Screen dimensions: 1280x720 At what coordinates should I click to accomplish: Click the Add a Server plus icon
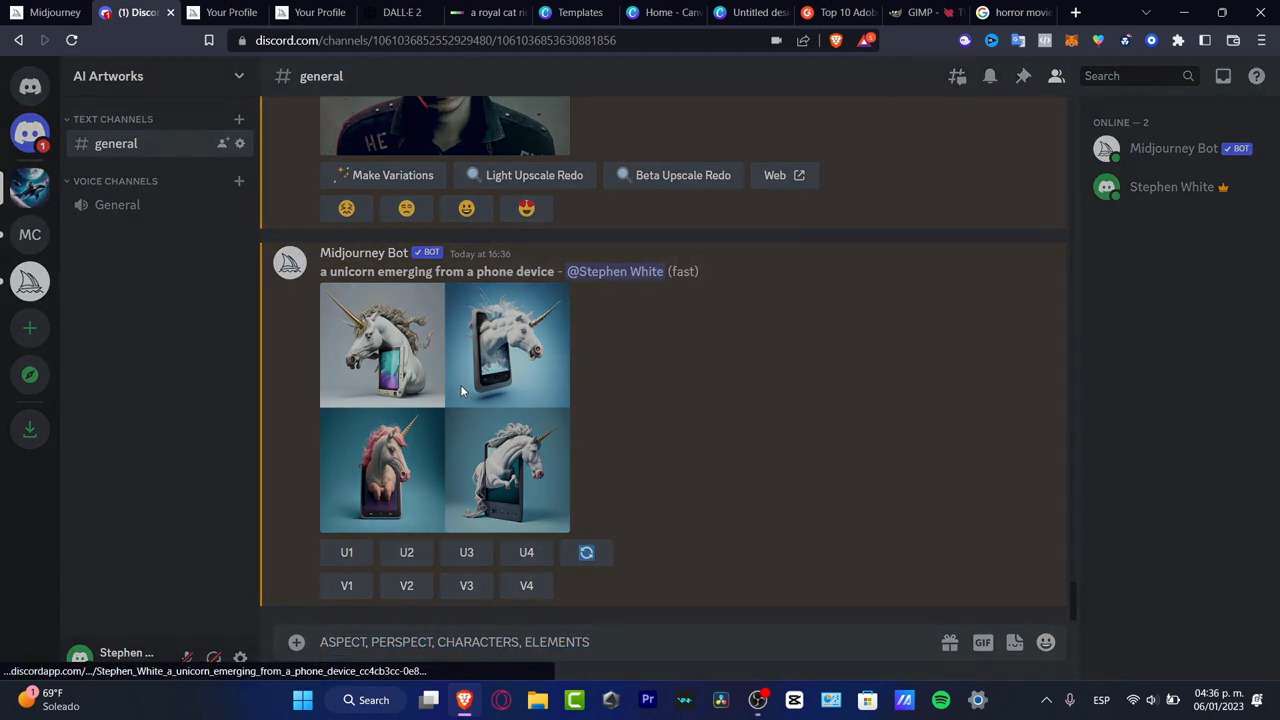pos(30,328)
